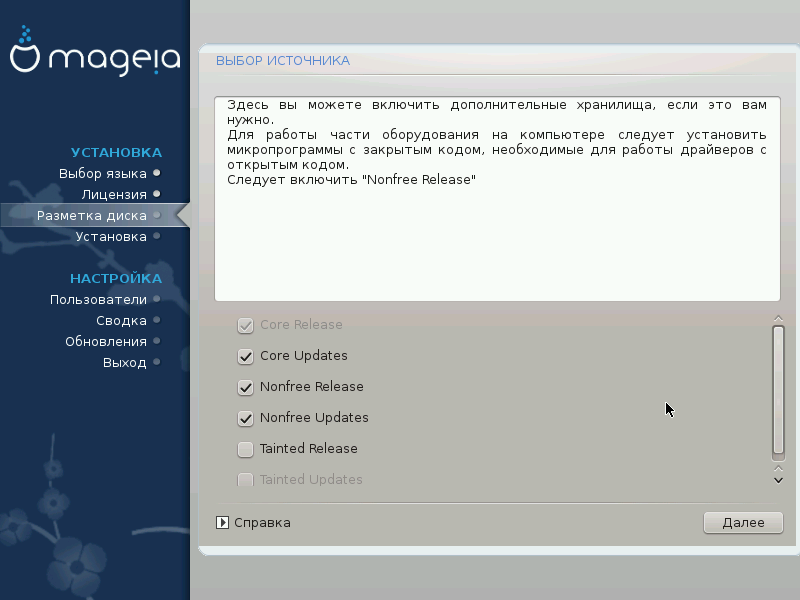The width and height of the screenshot is (800, 600).
Task: Uncheck the Core Updates checkbox
Action: point(245,356)
